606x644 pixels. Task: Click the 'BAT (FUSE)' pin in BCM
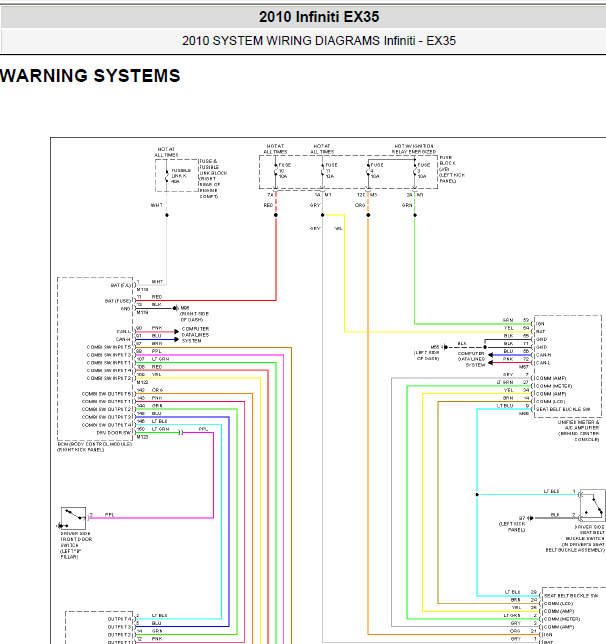tap(118, 301)
